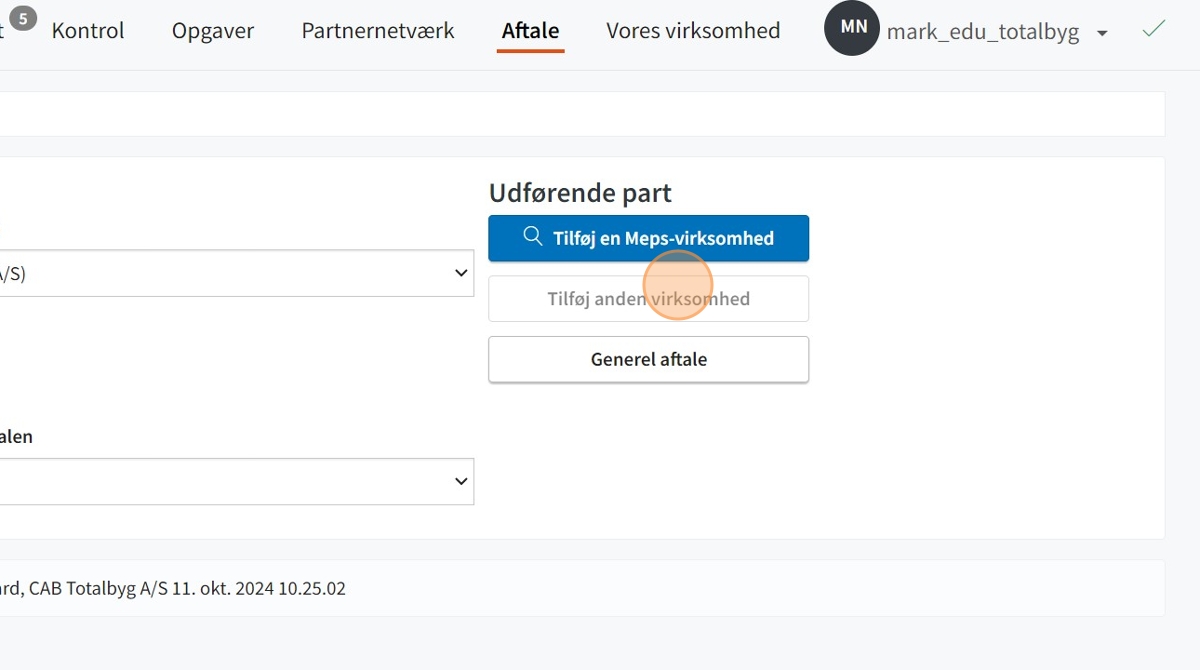The width and height of the screenshot is (1200, 670).
Task: Expand chevron of dropdown under 'alen' label
Action: (x=461, y=481)
